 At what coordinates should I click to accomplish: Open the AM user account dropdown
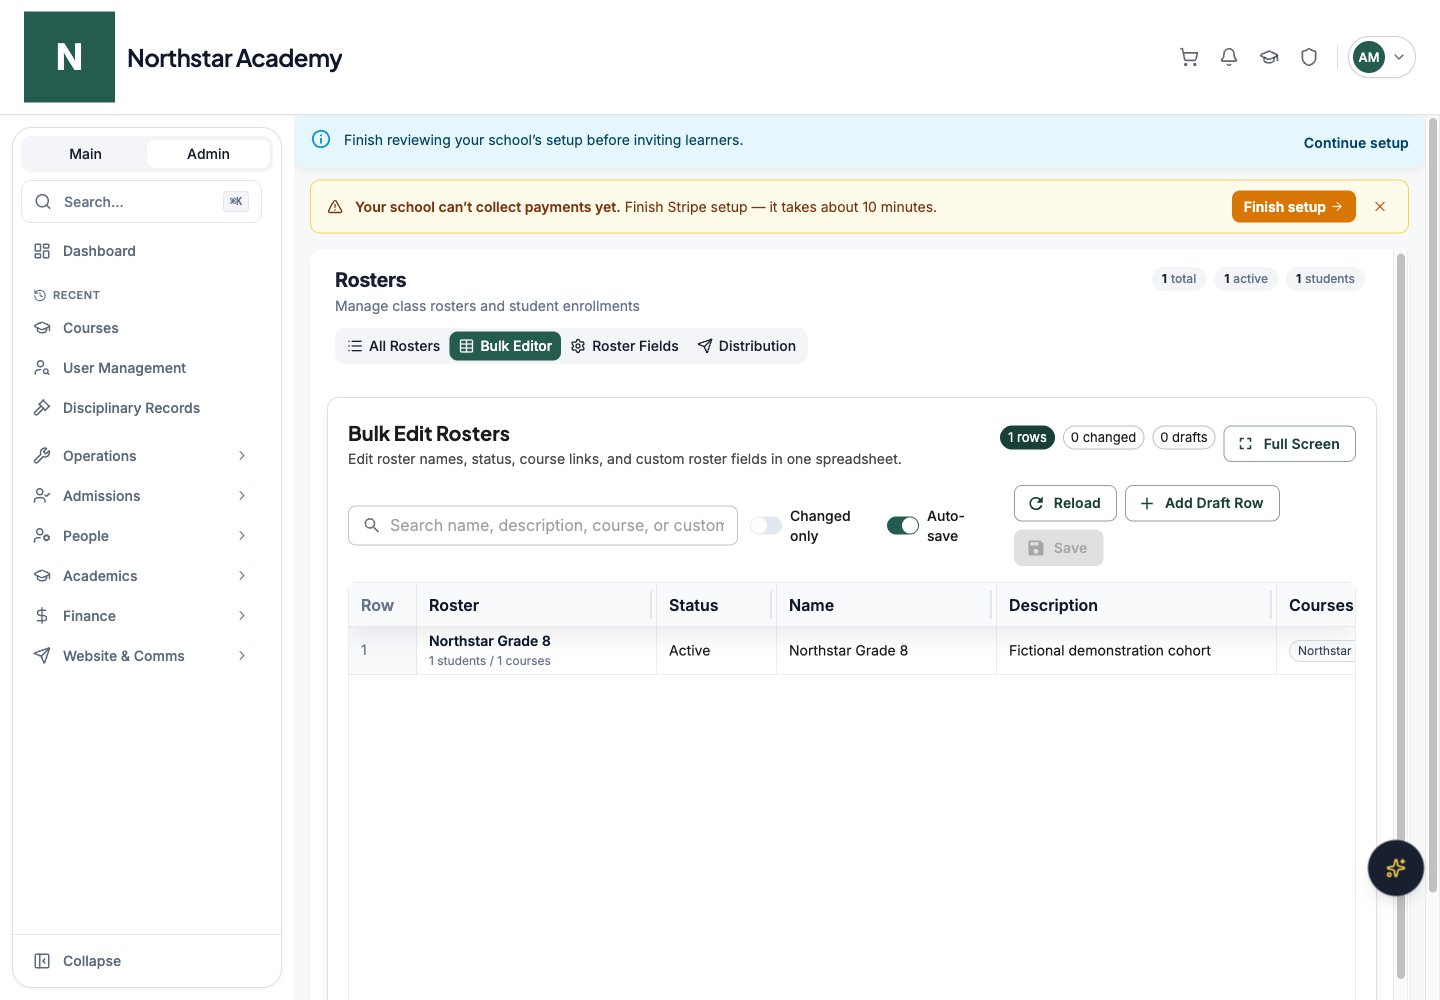pyautogui.click(x=1382, y=57)
